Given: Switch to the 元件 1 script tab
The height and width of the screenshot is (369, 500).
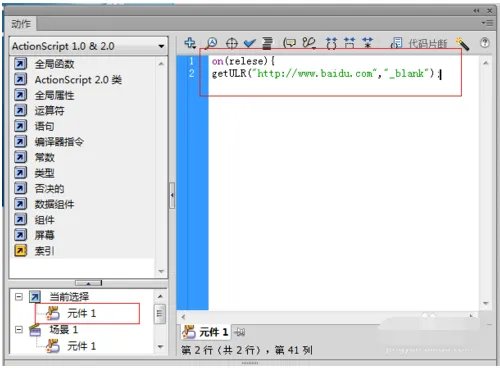Looking at the screenshot, I should click(x=206, y=332).
